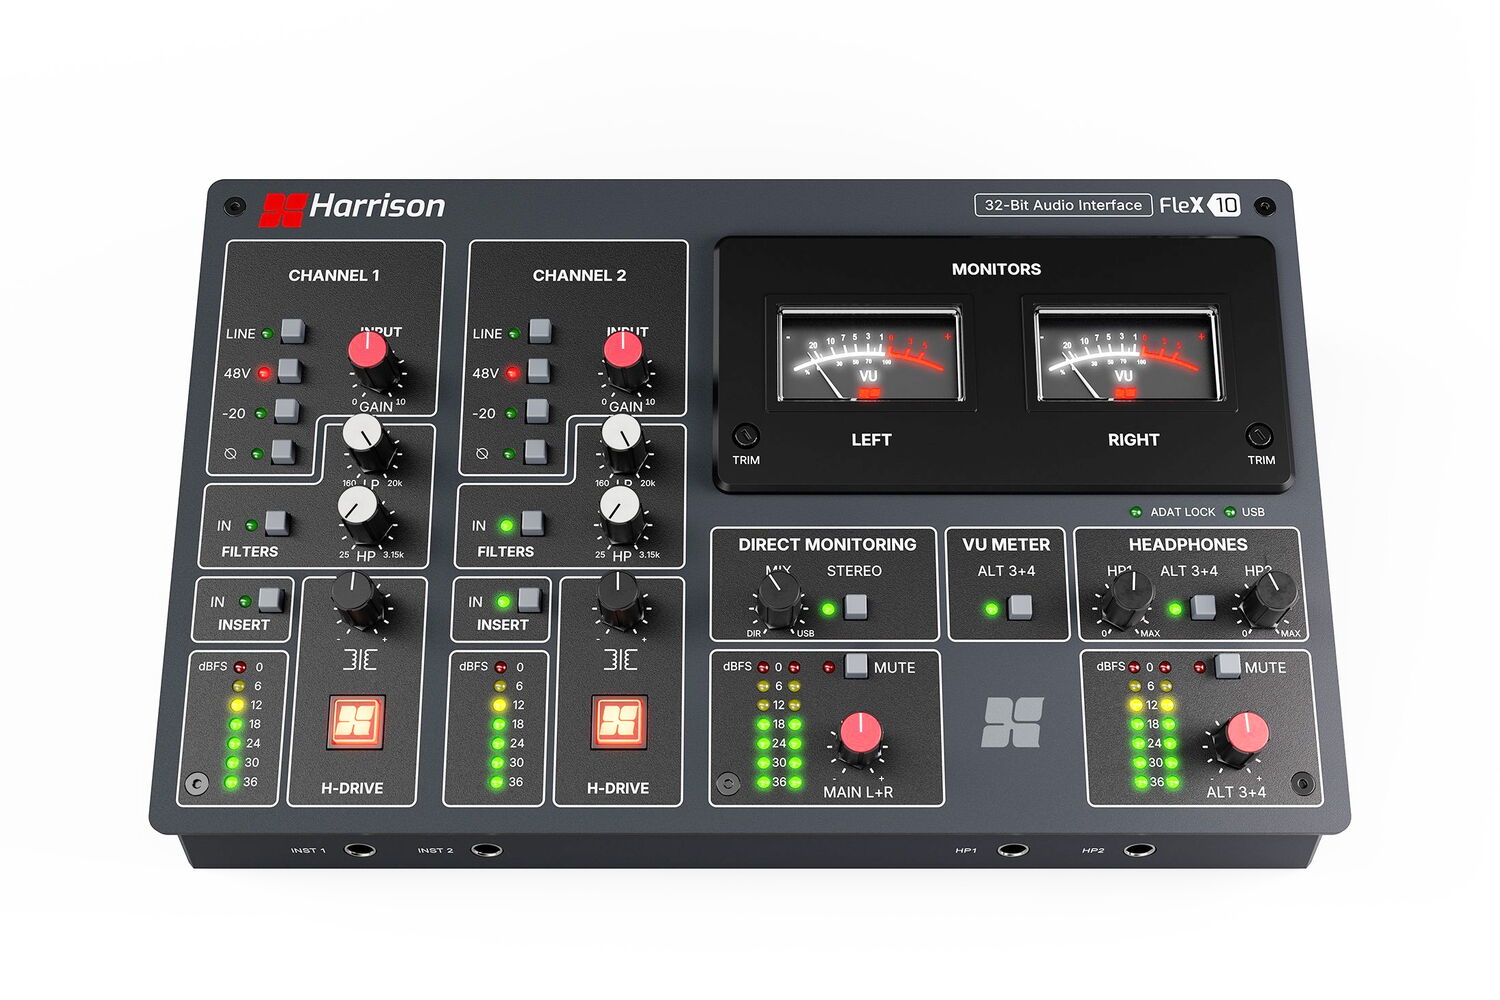Click the red MAIN L+R level knob
The width and height of the screenshot is (1500, 1000).
[859, 740]
